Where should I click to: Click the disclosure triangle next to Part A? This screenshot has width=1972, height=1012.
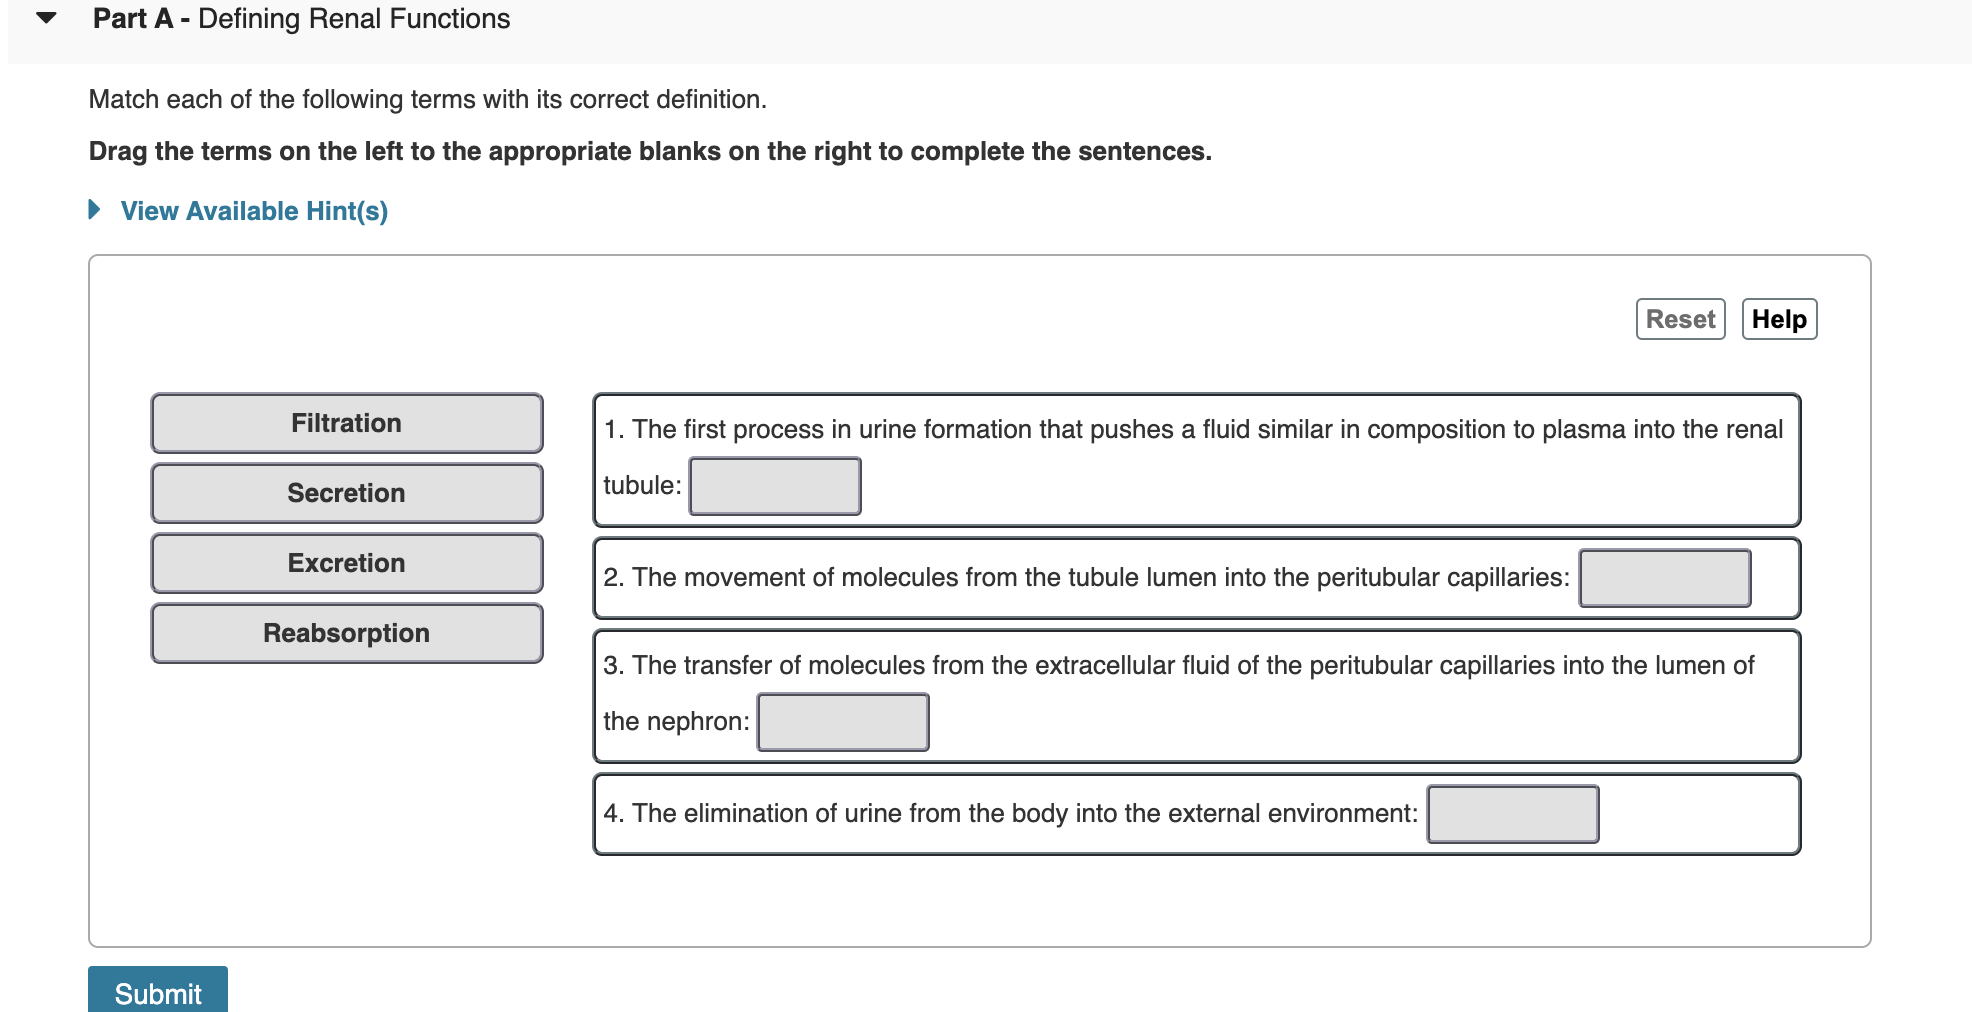45,18
